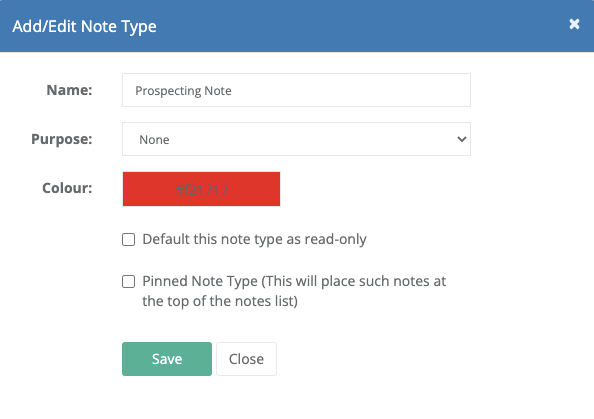Open the red Colour picker swatch
Image resolution: width=594 pixels, height=419 pixels.
201,189
